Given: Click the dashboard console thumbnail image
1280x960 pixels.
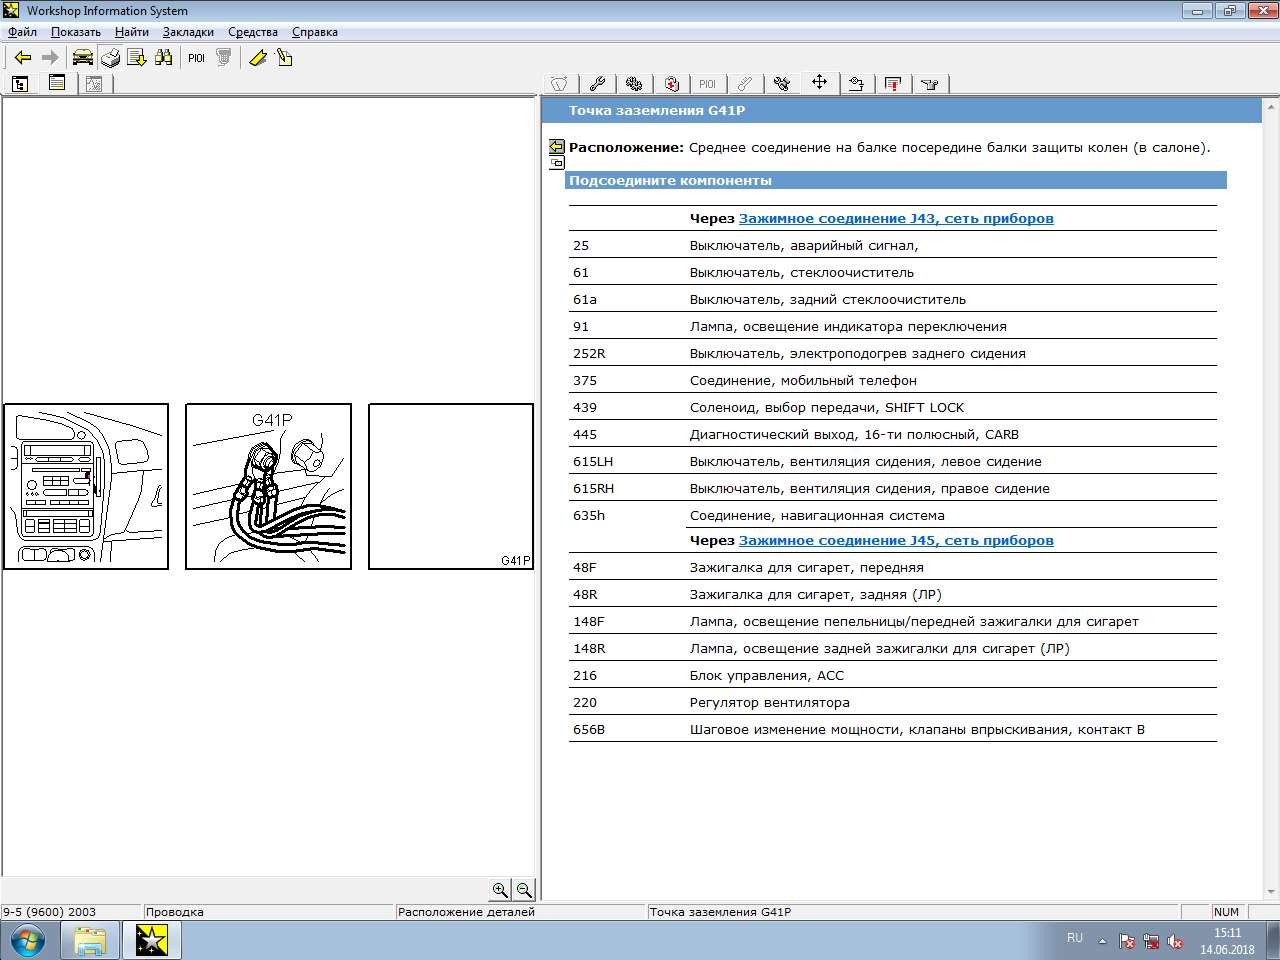Looking at the screenshot, I should tap(86, 487).
